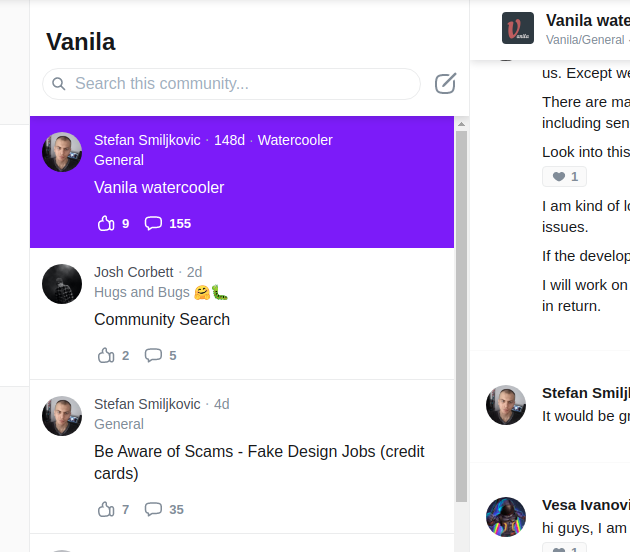Like the Community Search post
This screenshot has height=552, width=630.
106,355
